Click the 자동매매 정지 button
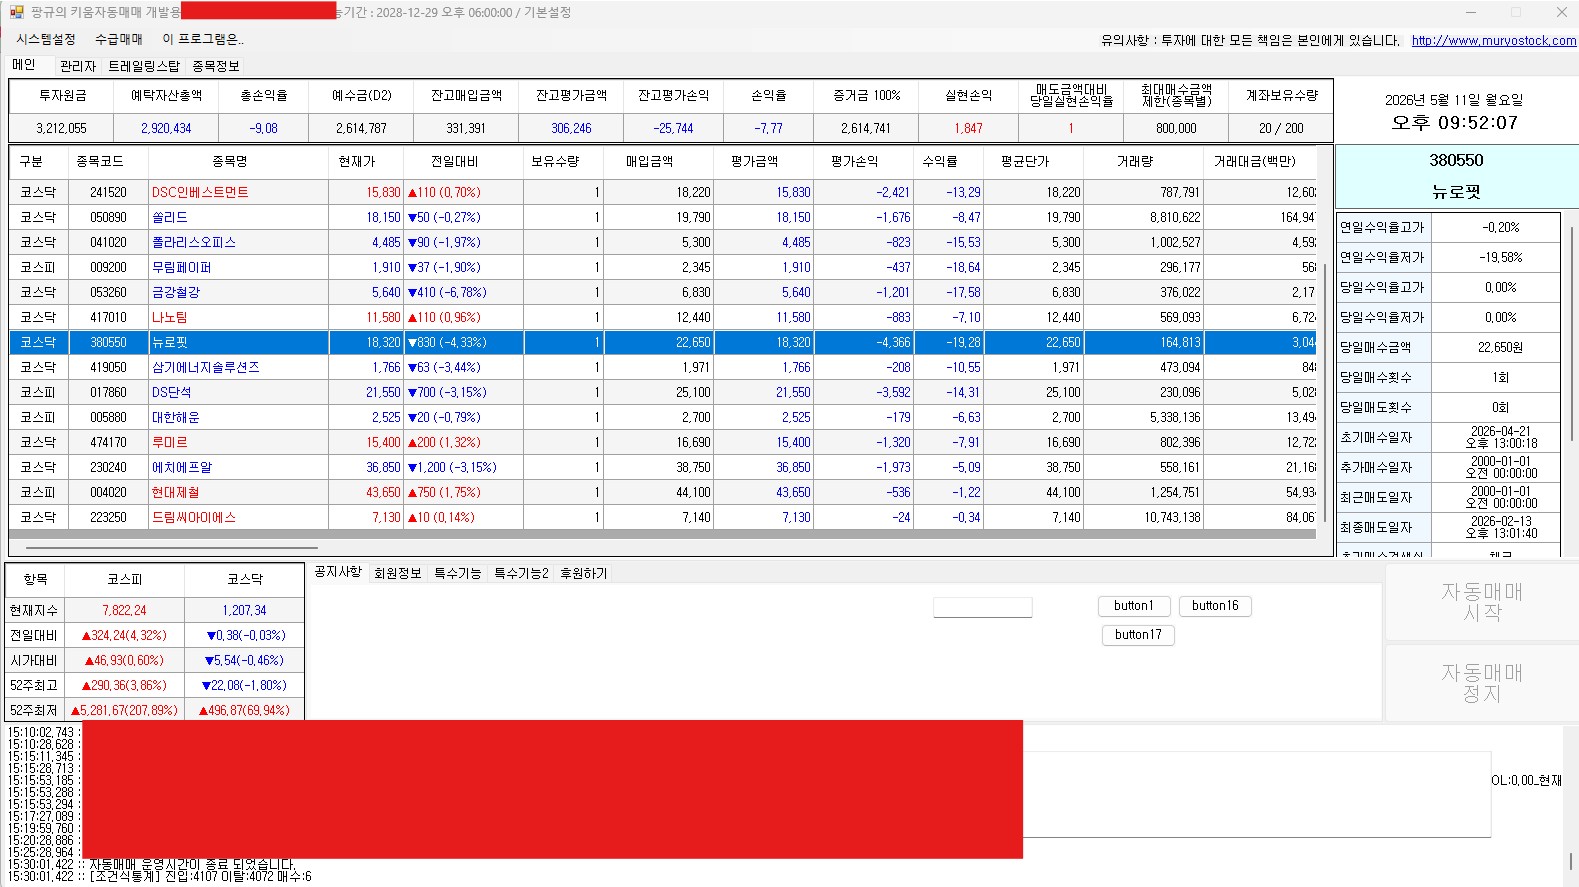1579x887 pixels. click(x=1482, y=683)
